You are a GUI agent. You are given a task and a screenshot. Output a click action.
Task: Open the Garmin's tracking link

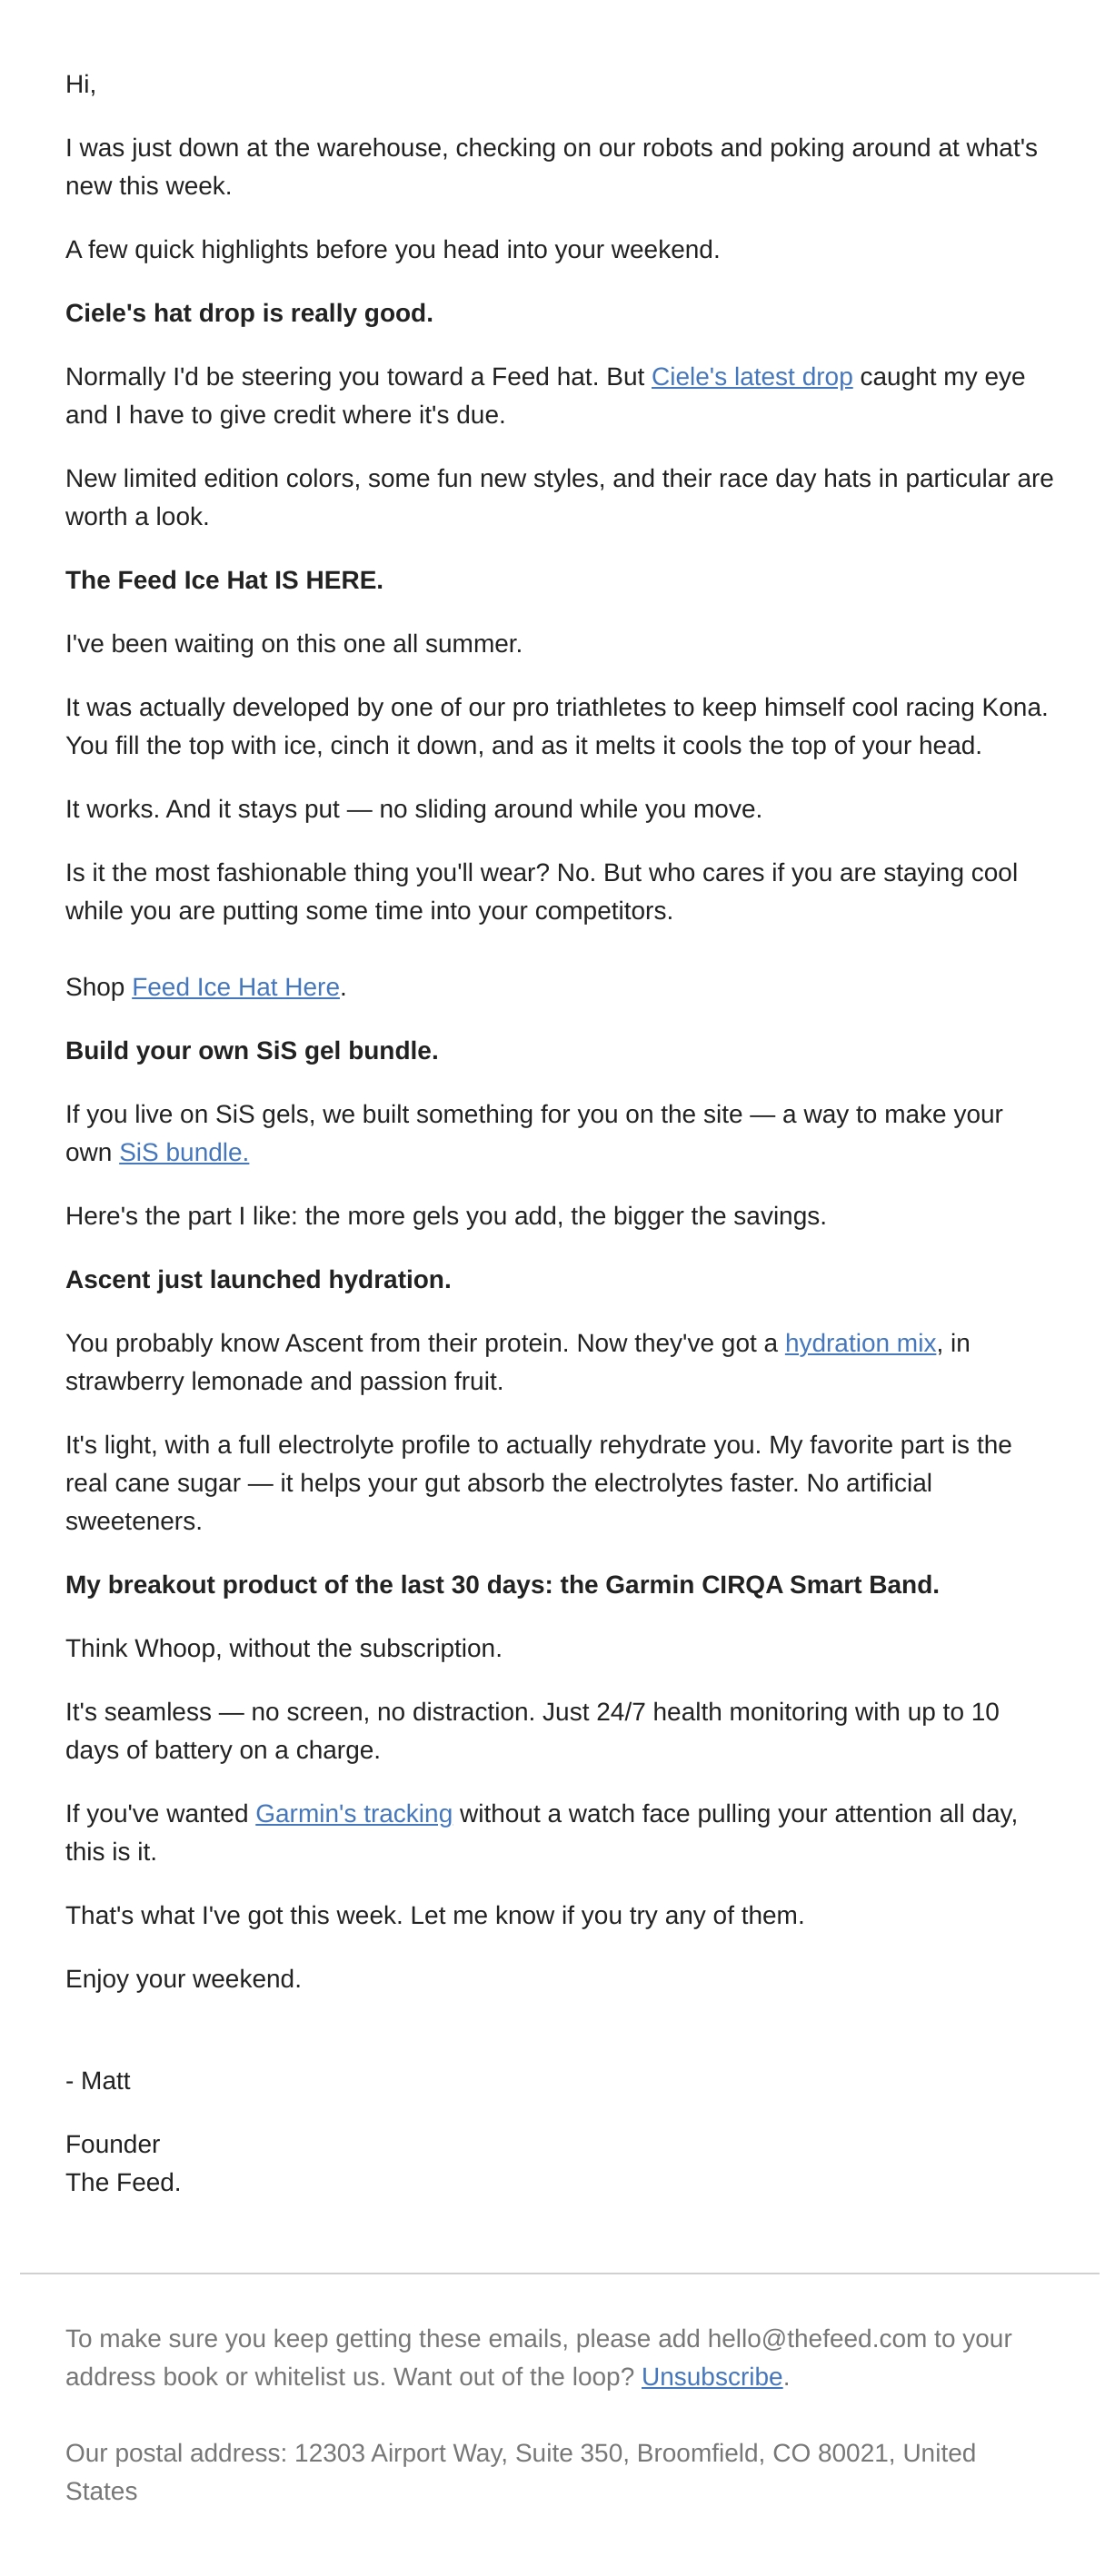click(354, 1813)
